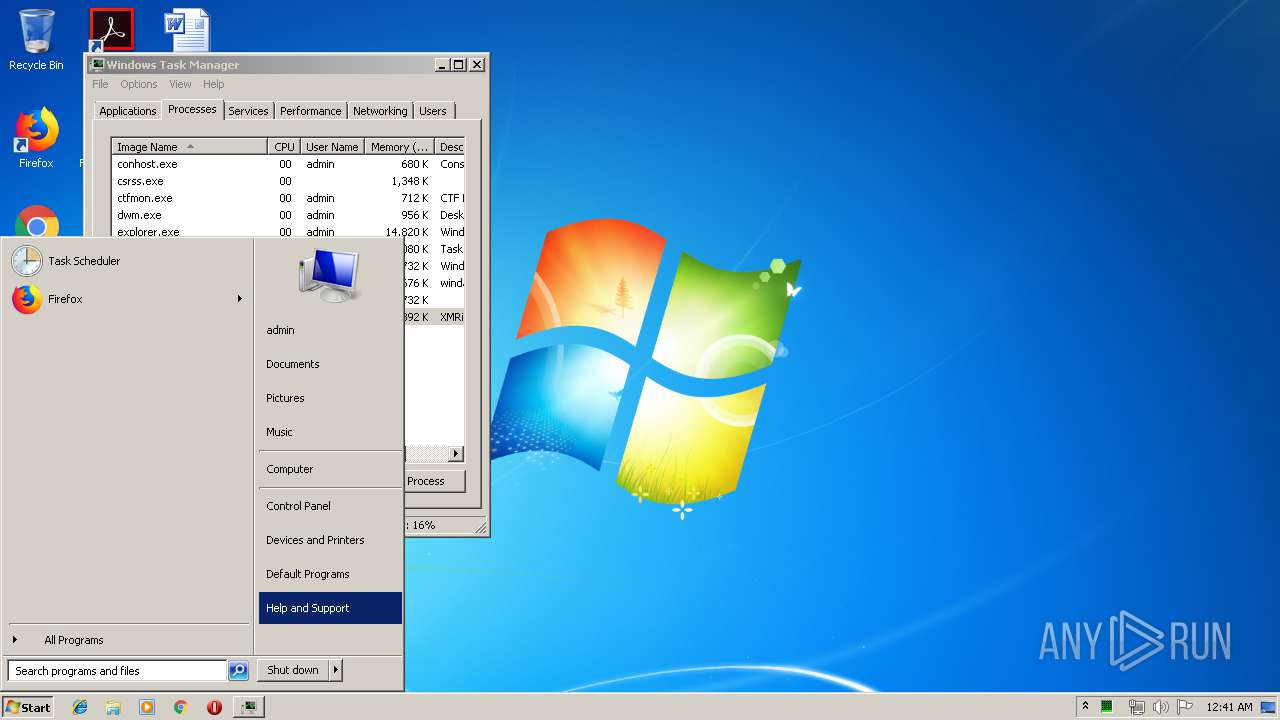The image size is (1280, 720).
Task: Switch to Performance tab
Action: click(310, 111)
